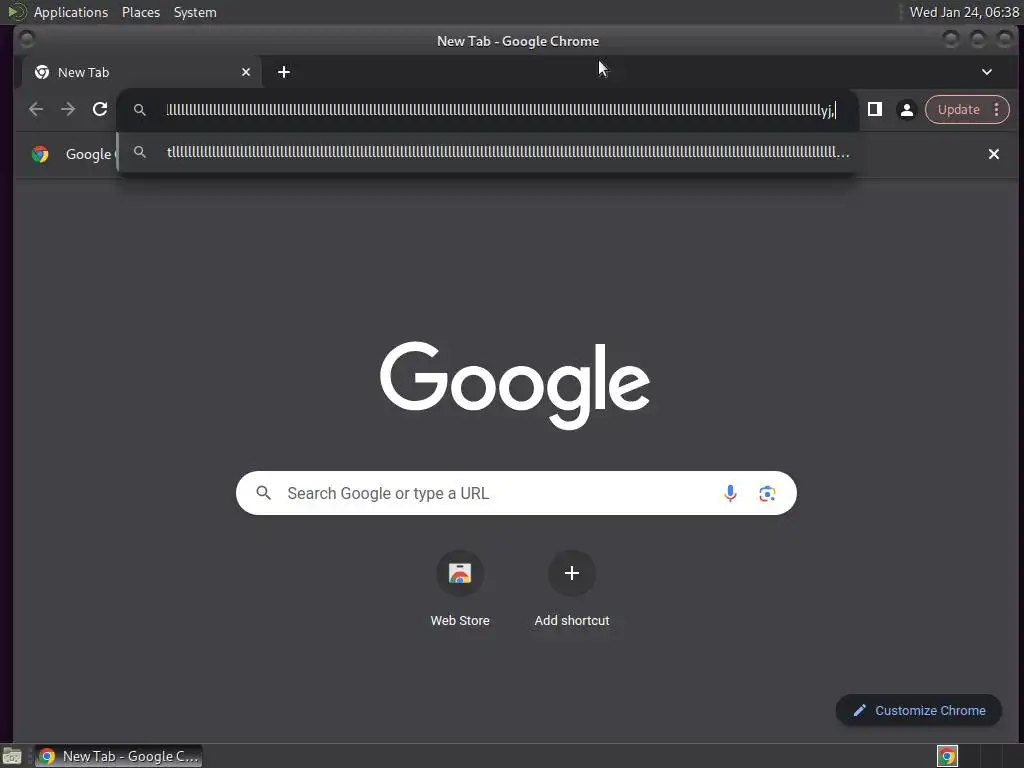Screen dimensions: 1024x768
Task: Select the Chrome task in bottom taskbar
Action: pos(118,756)
